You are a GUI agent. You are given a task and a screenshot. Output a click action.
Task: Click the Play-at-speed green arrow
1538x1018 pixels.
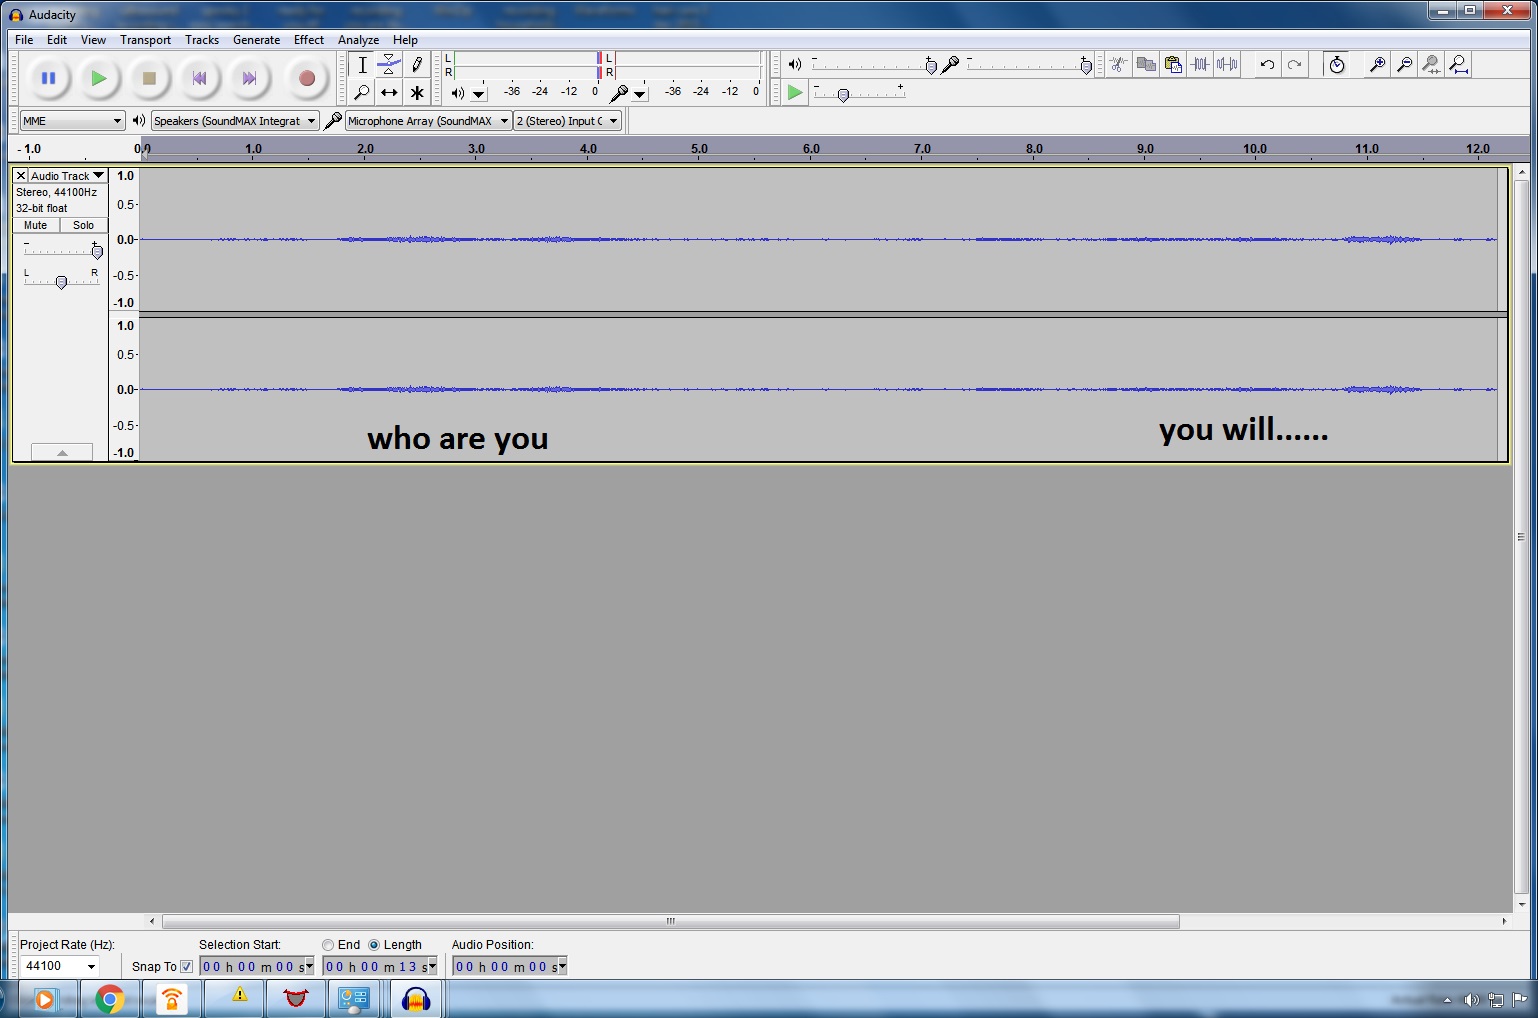pos(795,93)
